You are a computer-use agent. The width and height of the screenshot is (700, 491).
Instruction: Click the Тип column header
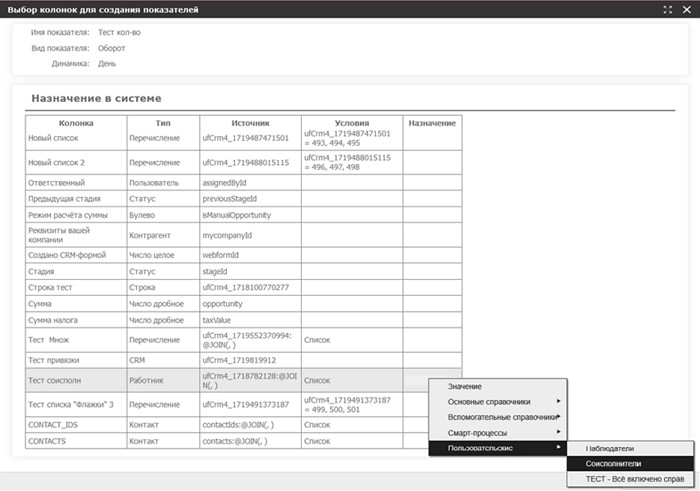[163, 123]
